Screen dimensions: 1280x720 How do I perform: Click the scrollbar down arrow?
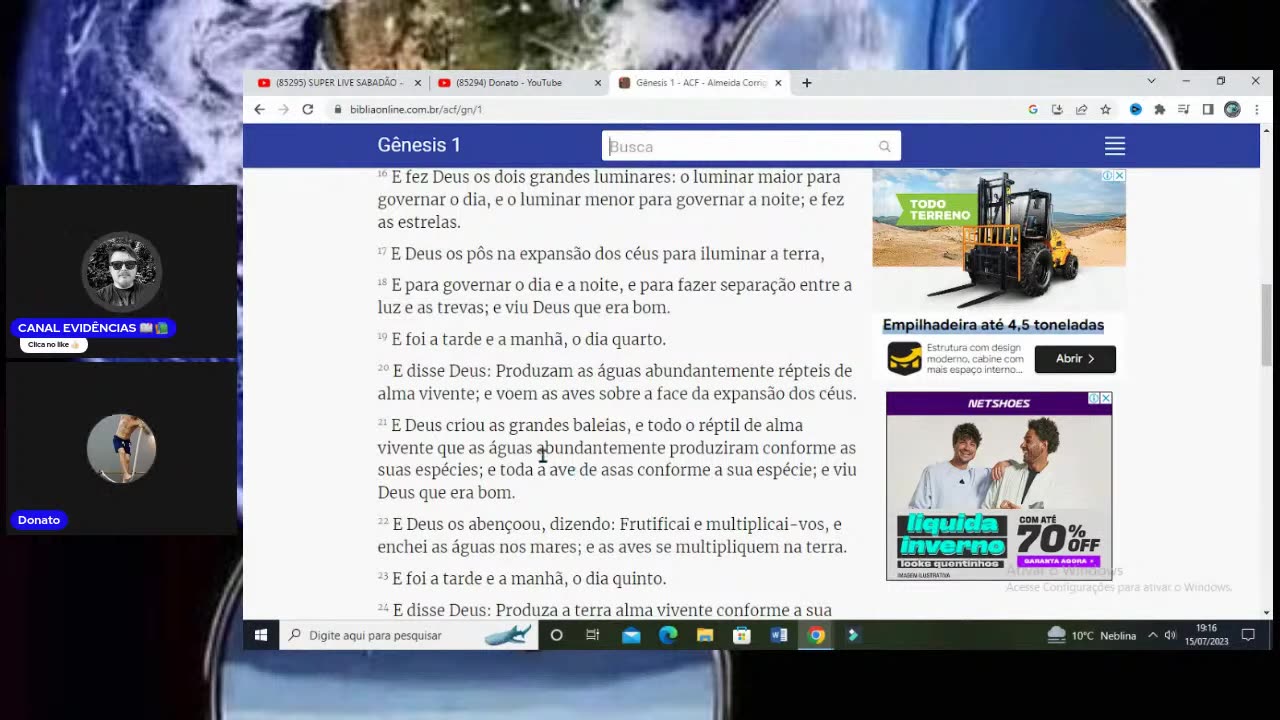click(1266, 612)
